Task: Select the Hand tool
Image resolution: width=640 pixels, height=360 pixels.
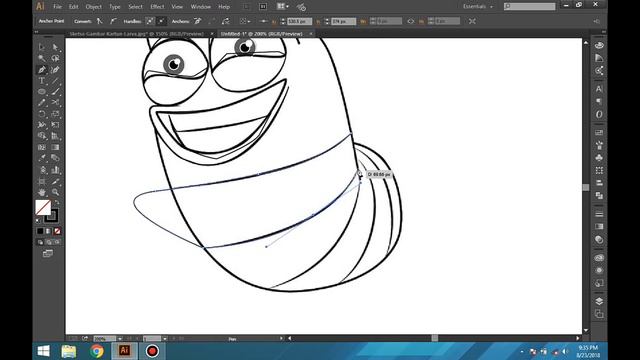Action: pyautogui.click(x=42, y=192)
